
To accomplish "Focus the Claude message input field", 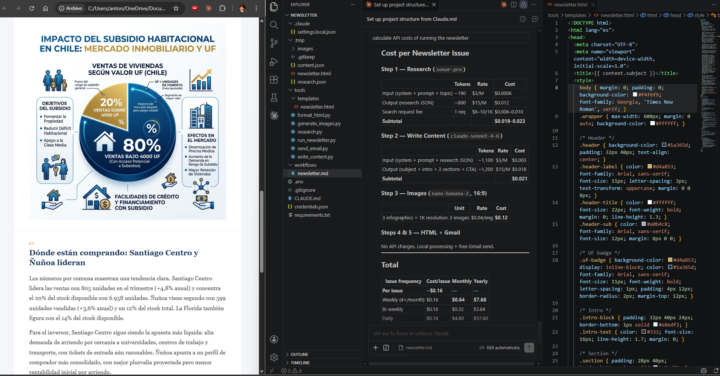I will pos(451,333).
